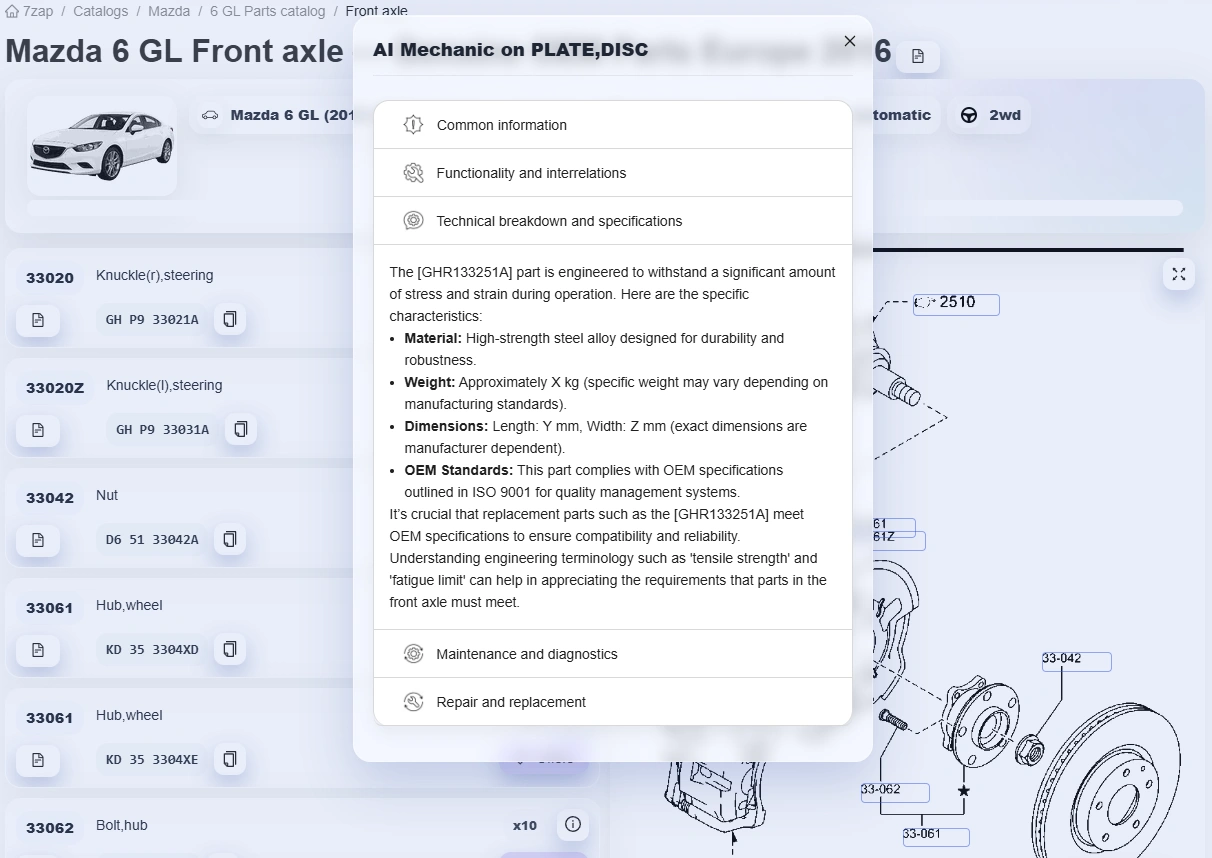The height and width of the screenshot is (858, 1212).
Task: Open the Mazda breadcrumb link
Action: [x=169, y=11]
